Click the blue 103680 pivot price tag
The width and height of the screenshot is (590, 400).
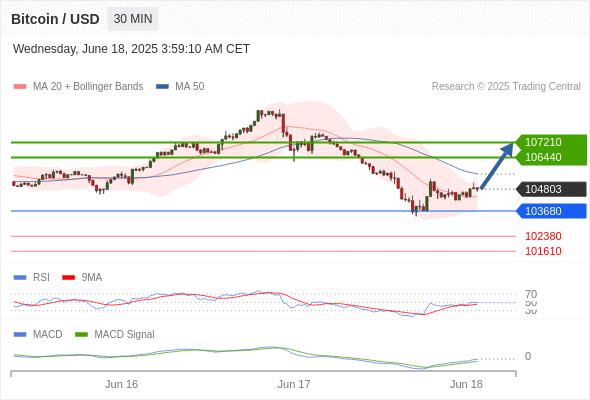pyautogui.click(x=551, y=211)
